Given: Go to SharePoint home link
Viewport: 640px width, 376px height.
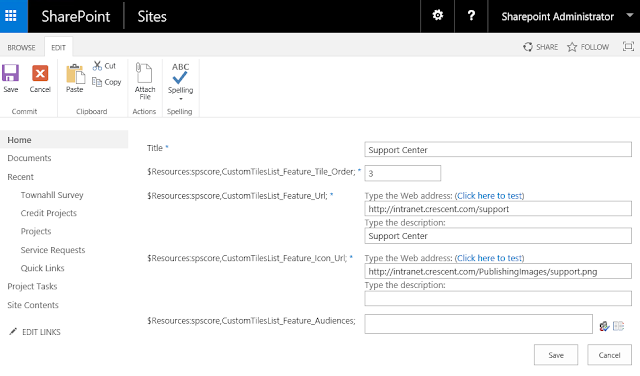Looking at the screenshot, I should [x=76, y=16].
